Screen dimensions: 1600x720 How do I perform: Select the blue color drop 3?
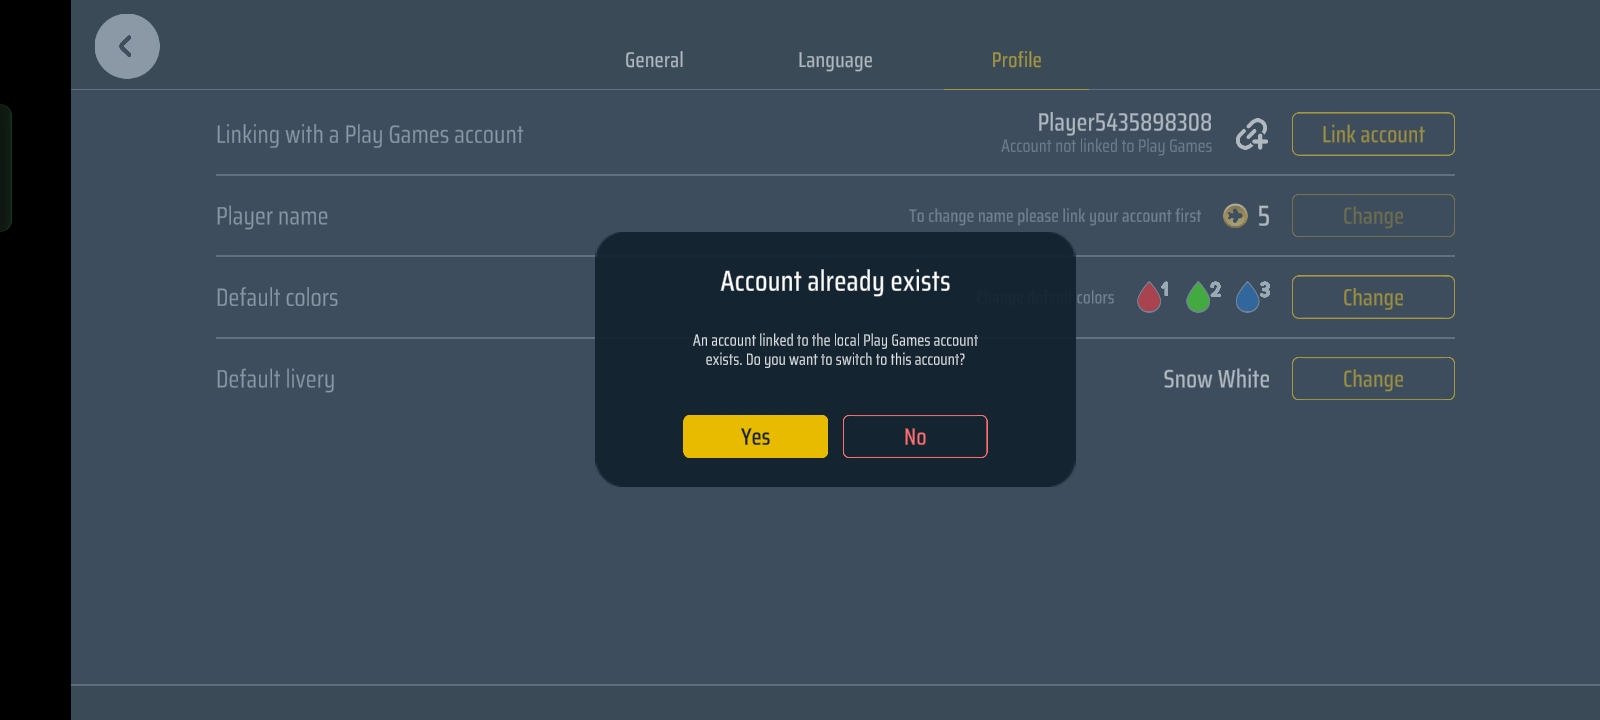1248,297
